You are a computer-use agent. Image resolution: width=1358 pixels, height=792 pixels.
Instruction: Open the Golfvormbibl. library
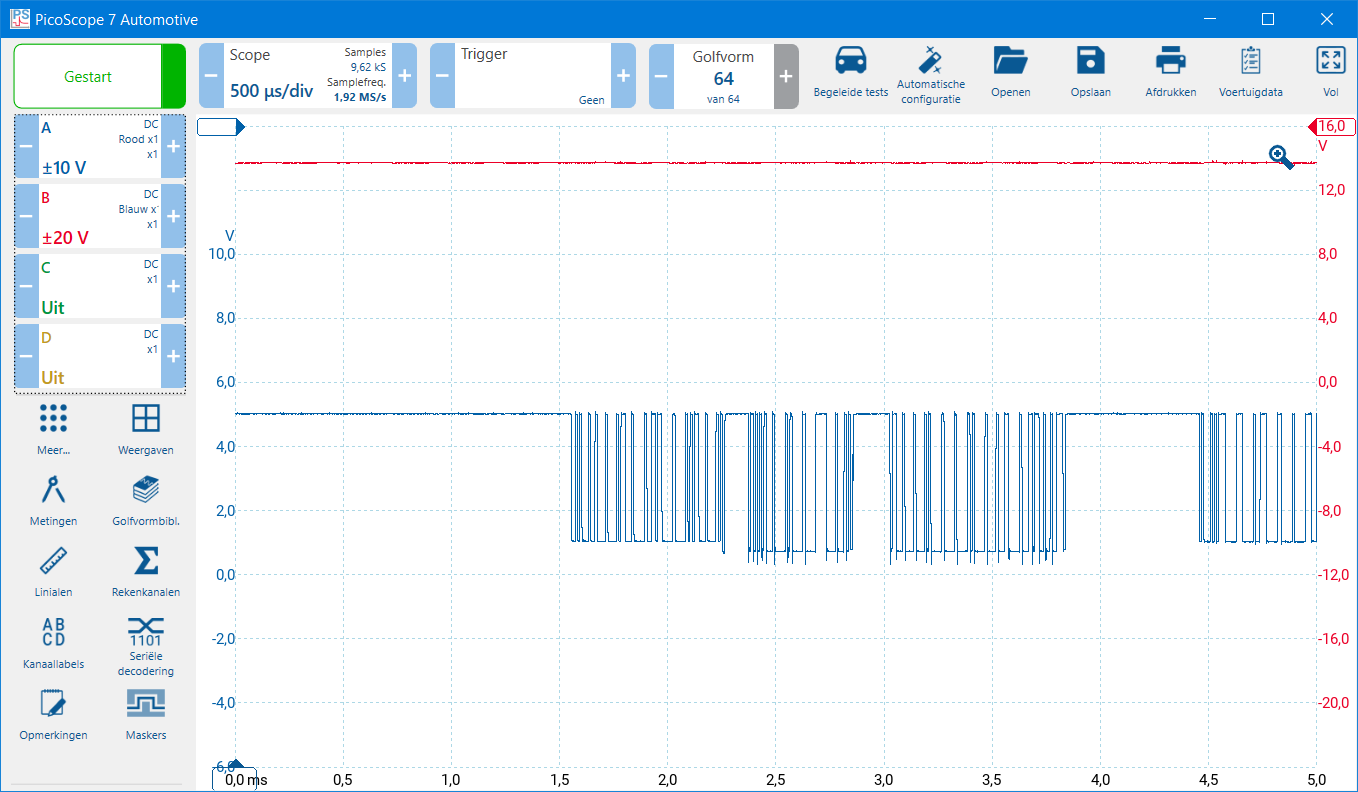(146, 490)
